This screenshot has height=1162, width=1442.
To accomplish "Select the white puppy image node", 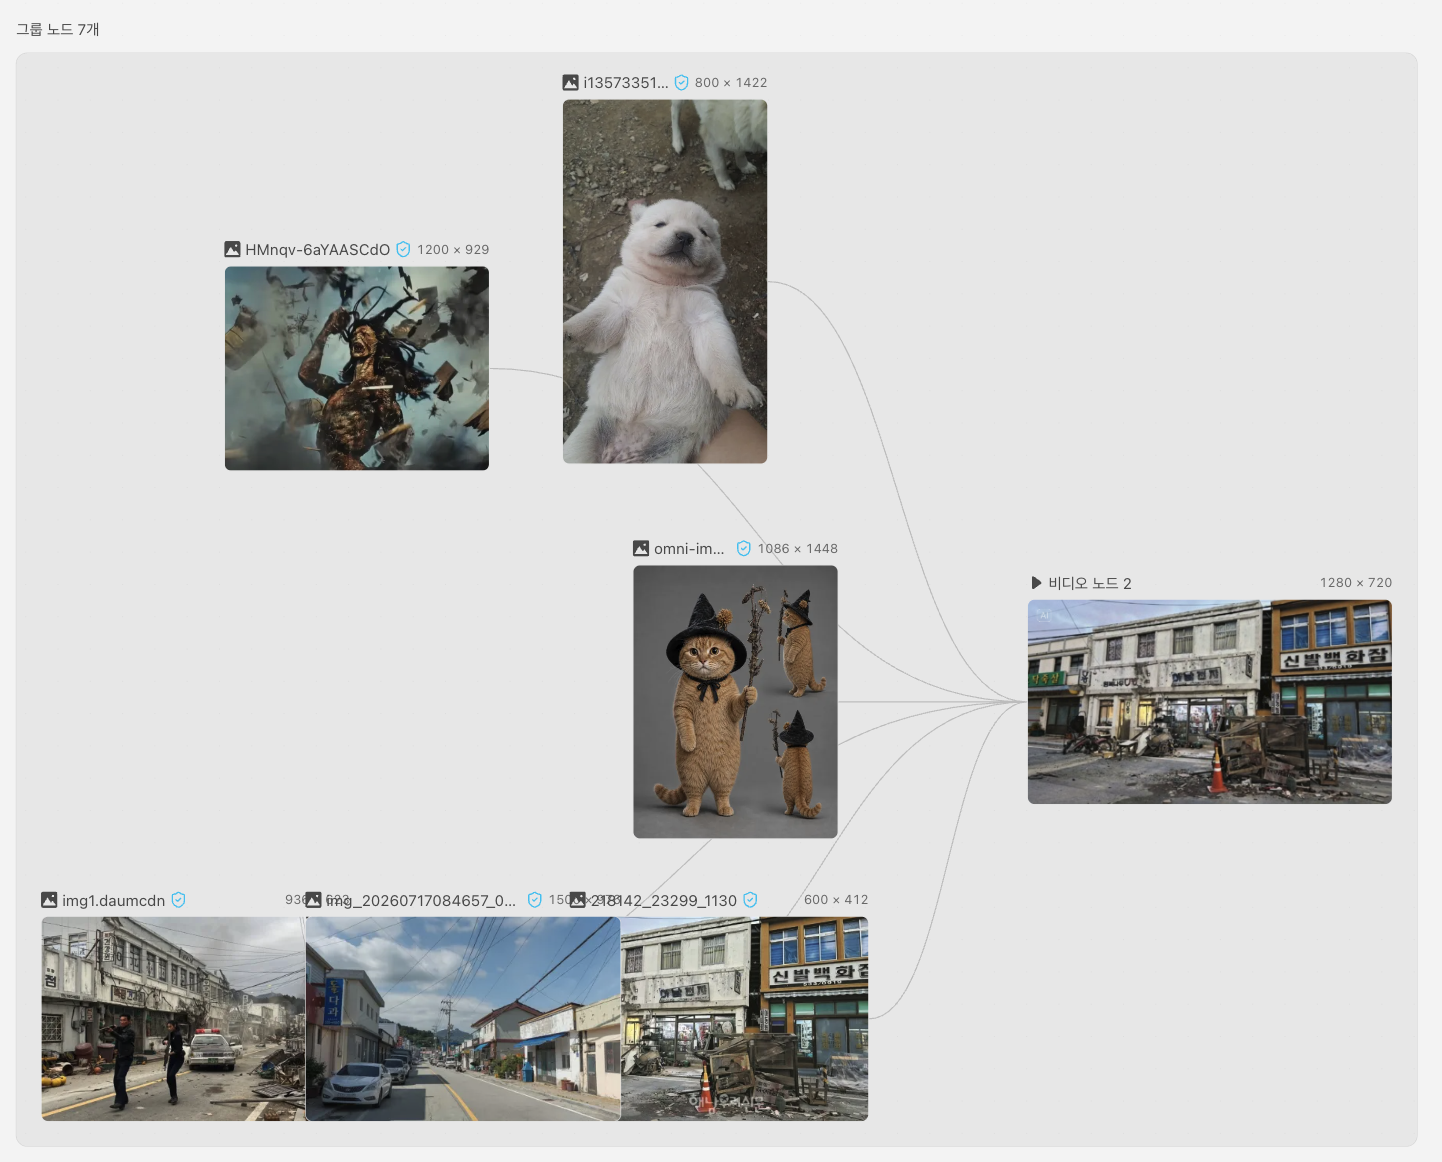I will 665,281.
